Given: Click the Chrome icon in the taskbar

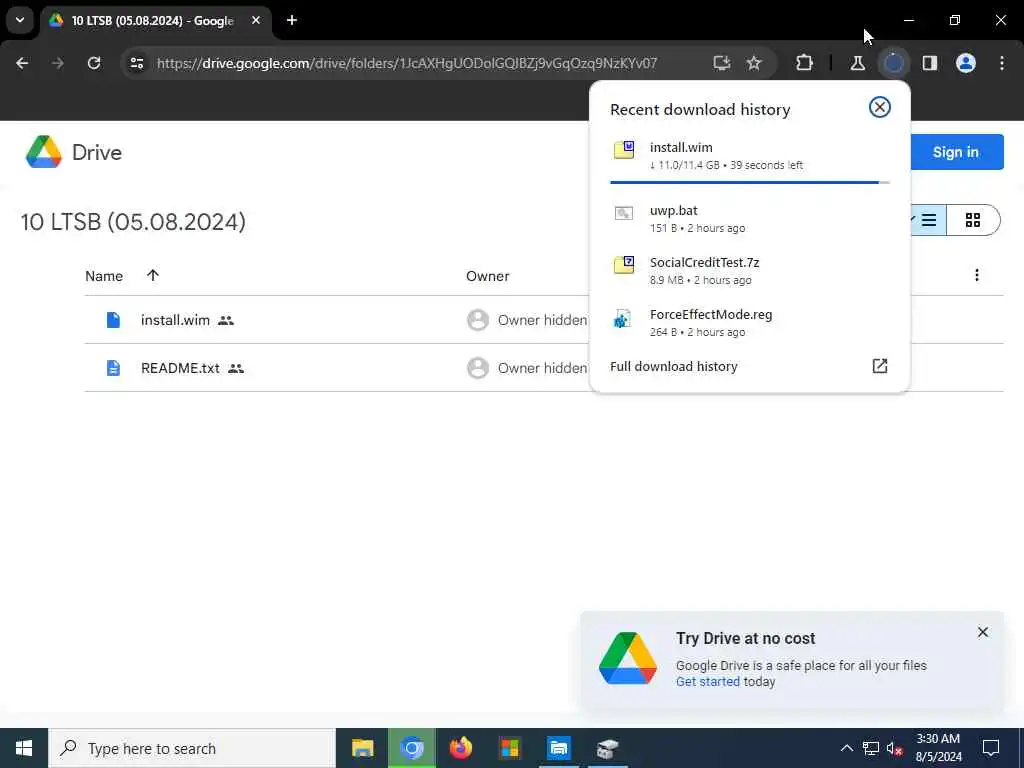Looking at the screenshot, I should [412, 748].
